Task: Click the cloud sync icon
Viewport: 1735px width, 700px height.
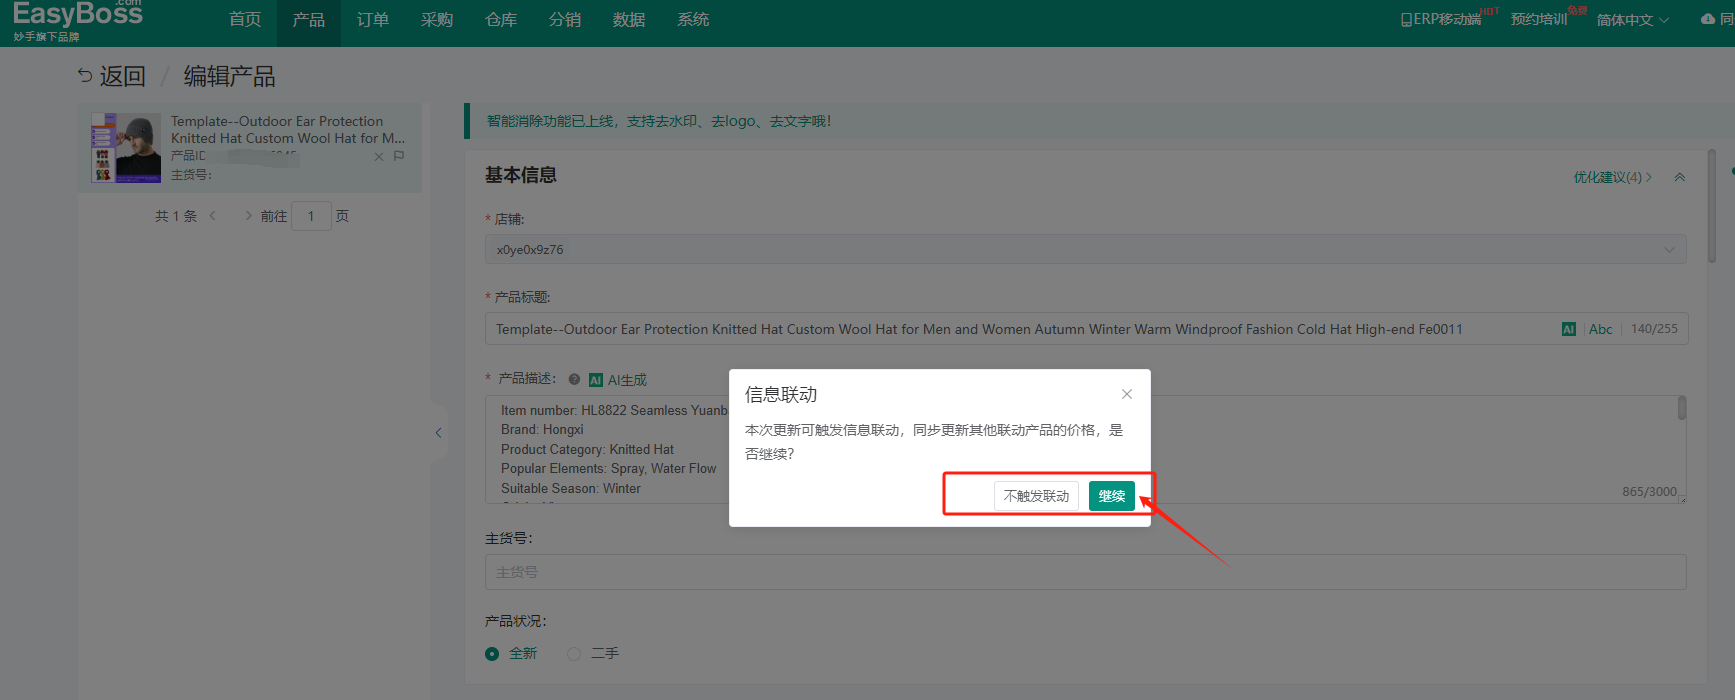Action: [1708, 19]
